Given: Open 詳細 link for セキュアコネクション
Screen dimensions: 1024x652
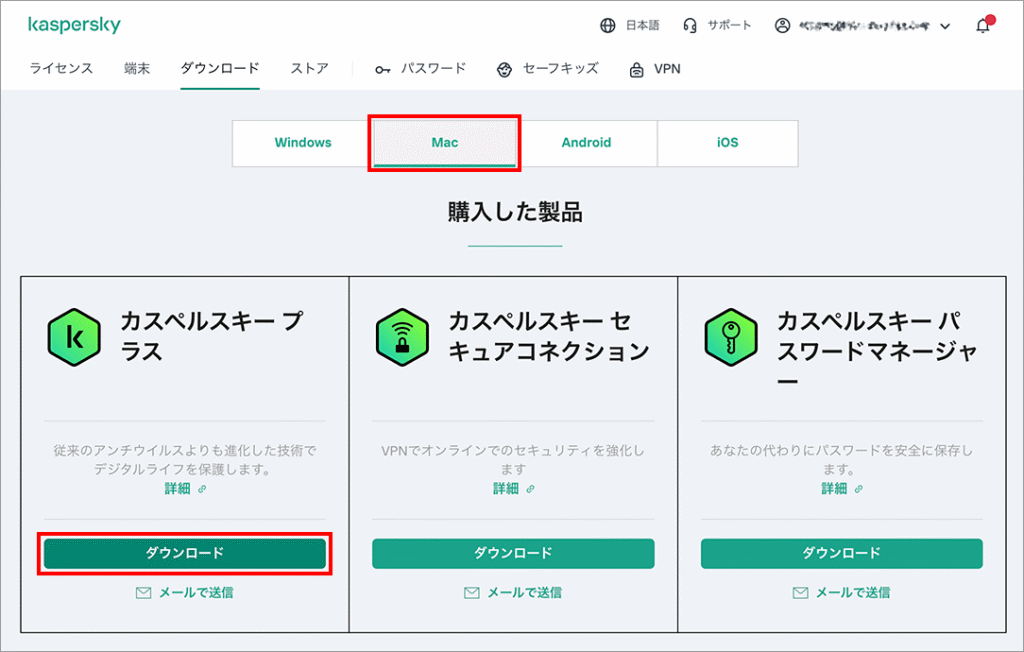Looking at the screenshot, I should click(x=505, y=489).
